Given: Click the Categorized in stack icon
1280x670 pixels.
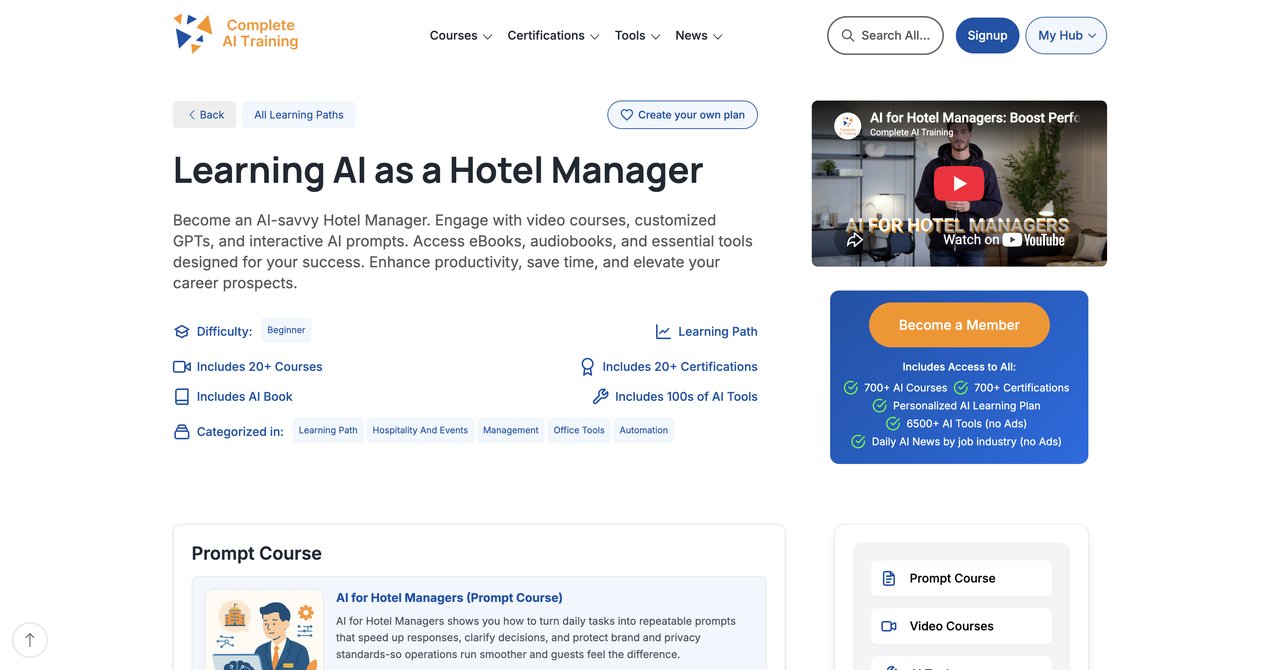Looking at the screenshot, I should point(181,432).
